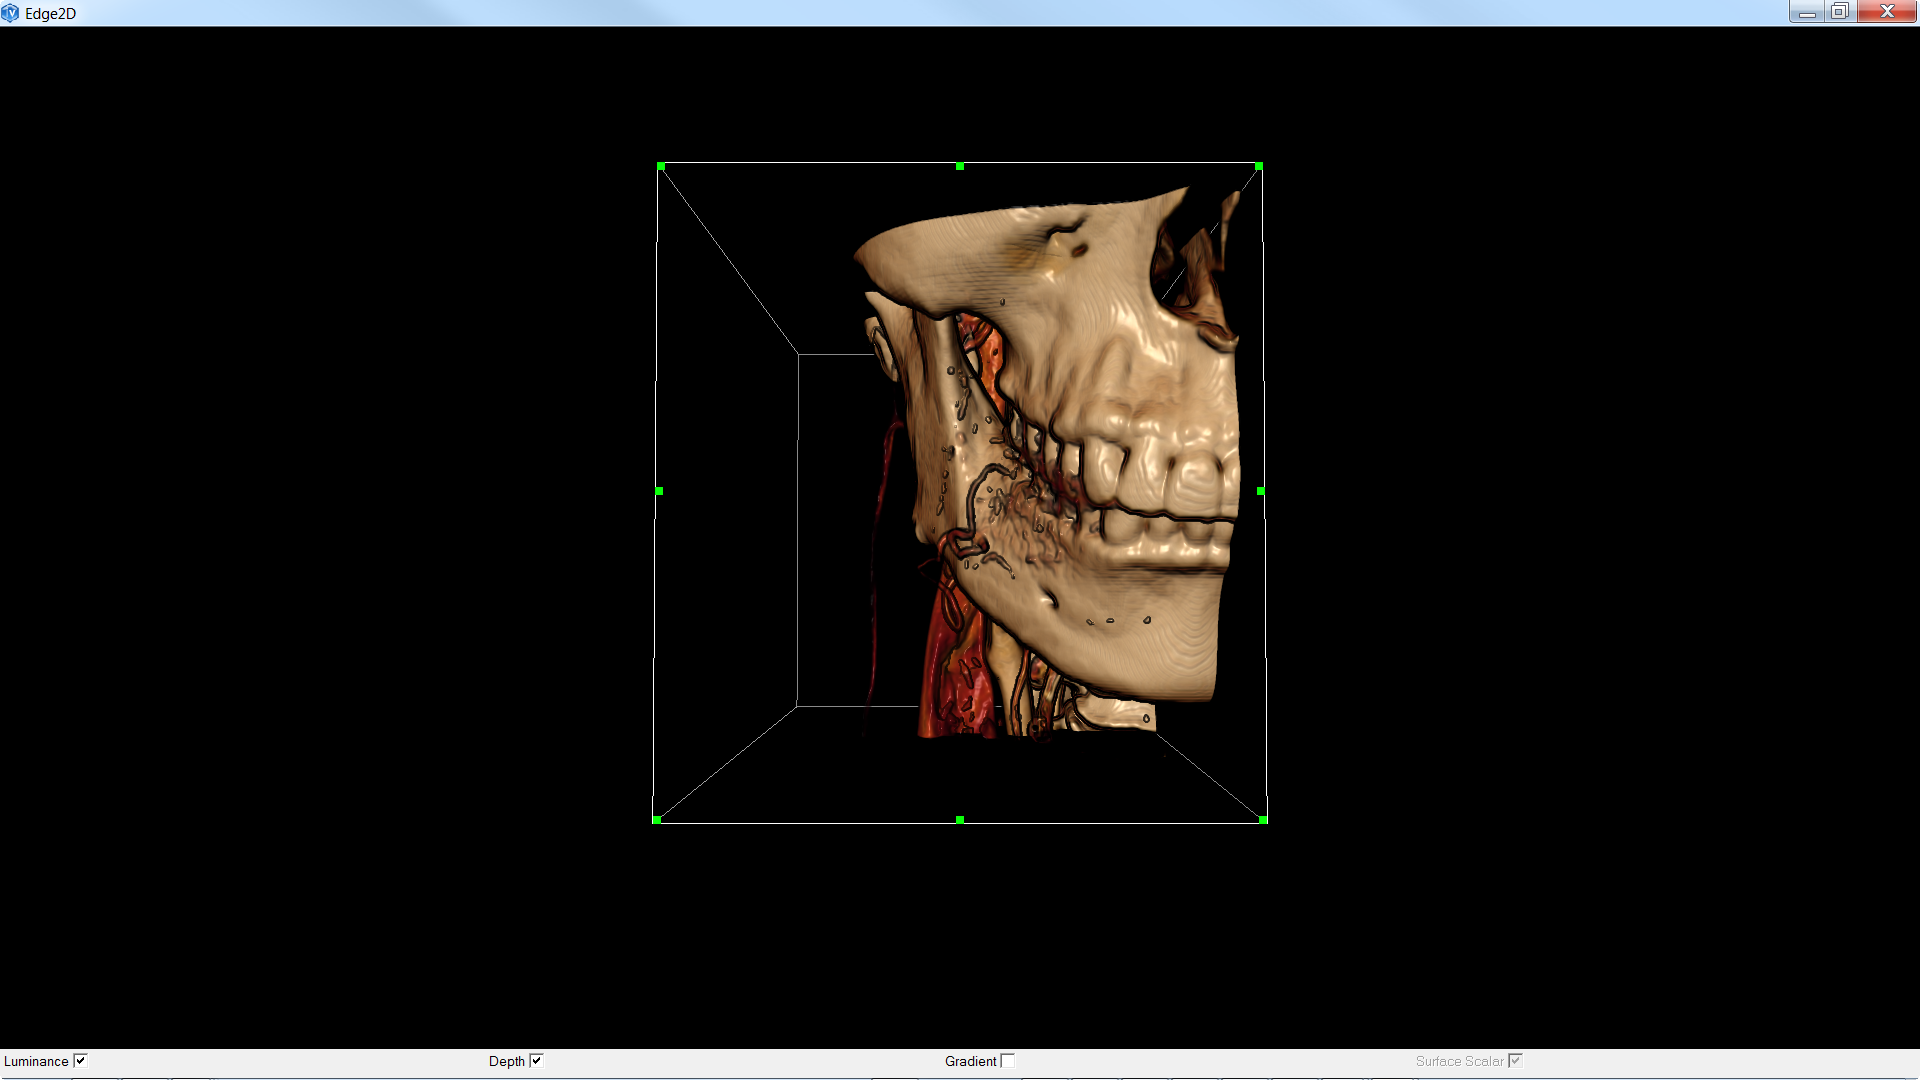This screenshot has width=1920, height=1080.
Task: Click the top-right green box handle
Action: (1259, 166)
